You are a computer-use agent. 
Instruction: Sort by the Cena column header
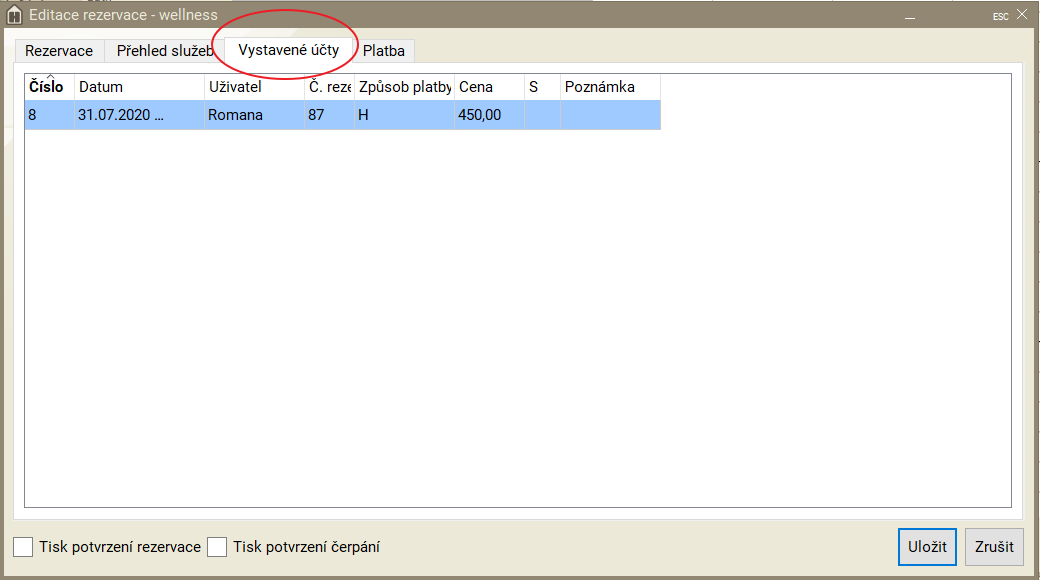pos(488,87)
